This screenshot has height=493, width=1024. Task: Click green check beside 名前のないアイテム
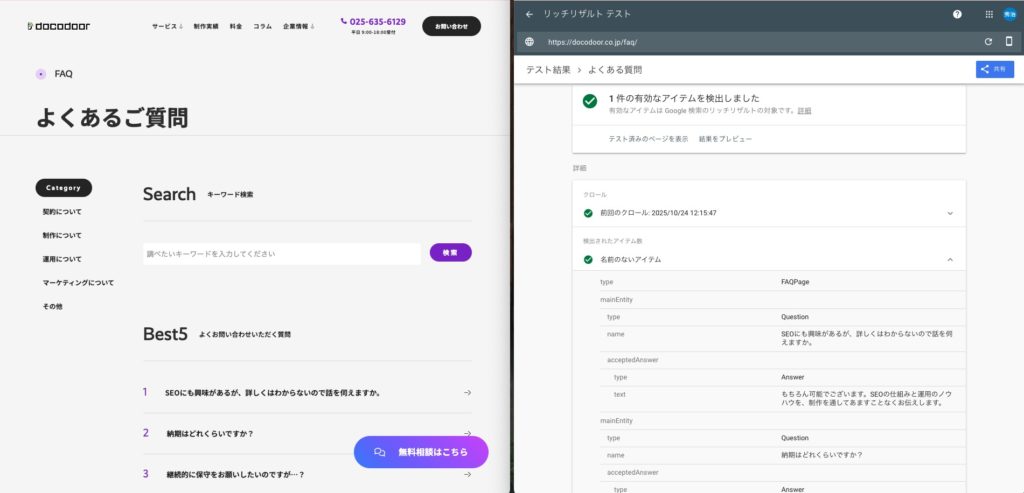point(588,259)
